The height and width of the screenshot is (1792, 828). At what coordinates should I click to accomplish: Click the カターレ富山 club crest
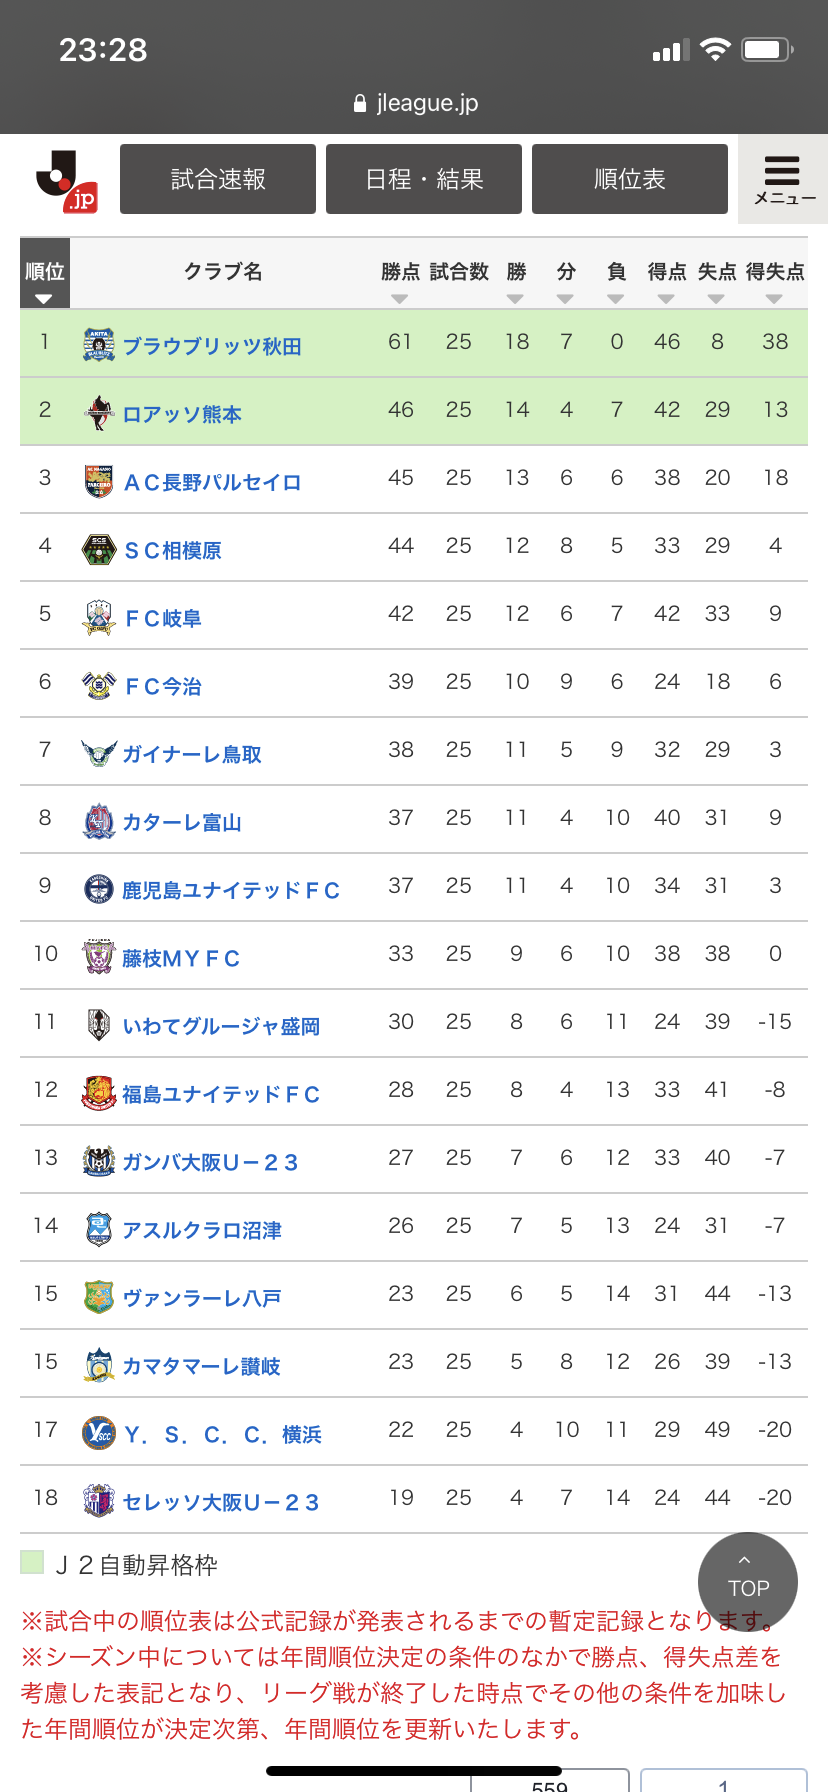point(99,821)
